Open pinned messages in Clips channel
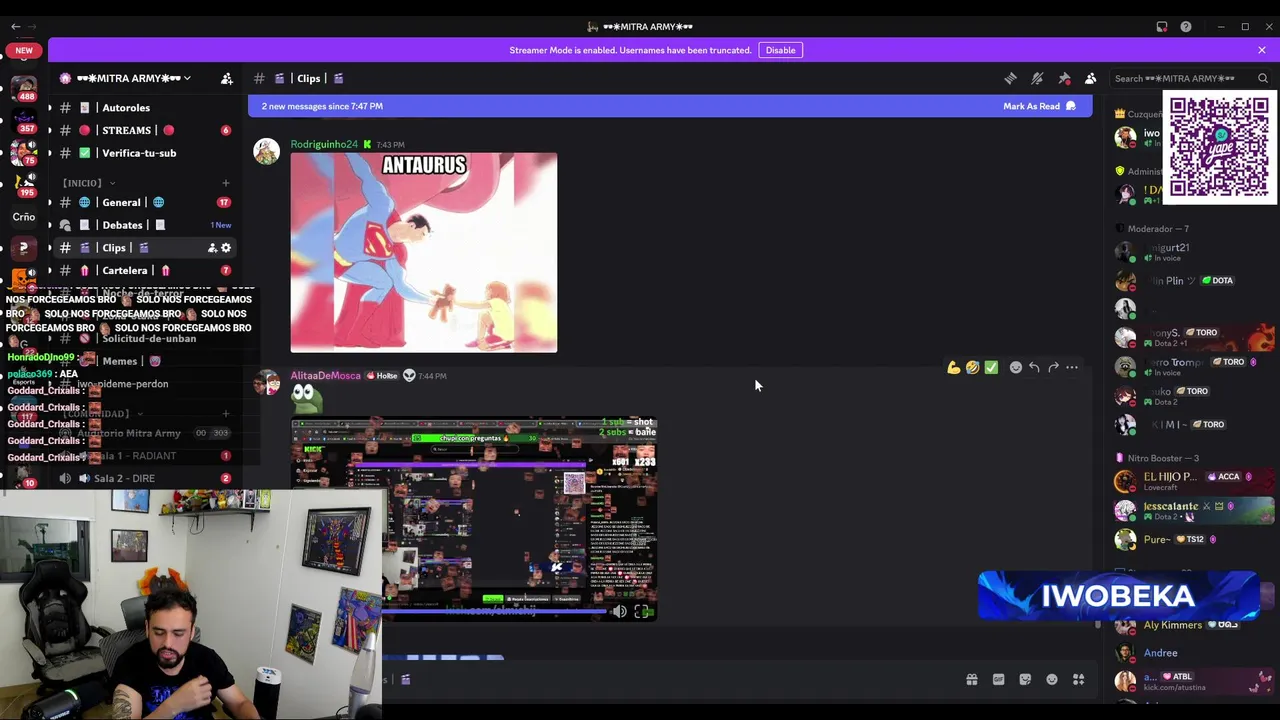Viewport: 1280px width, 720px height. tap(1064, 78)
